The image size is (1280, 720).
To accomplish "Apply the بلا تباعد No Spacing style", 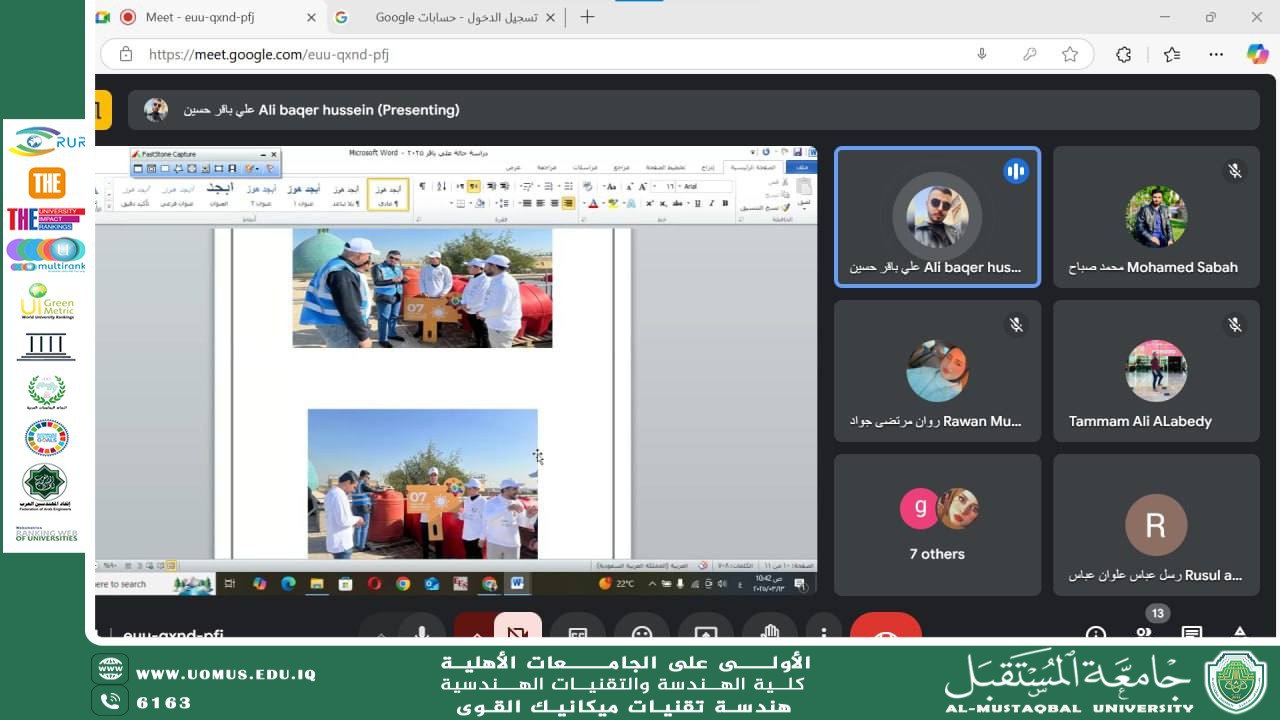I will (x=346, y=194).
